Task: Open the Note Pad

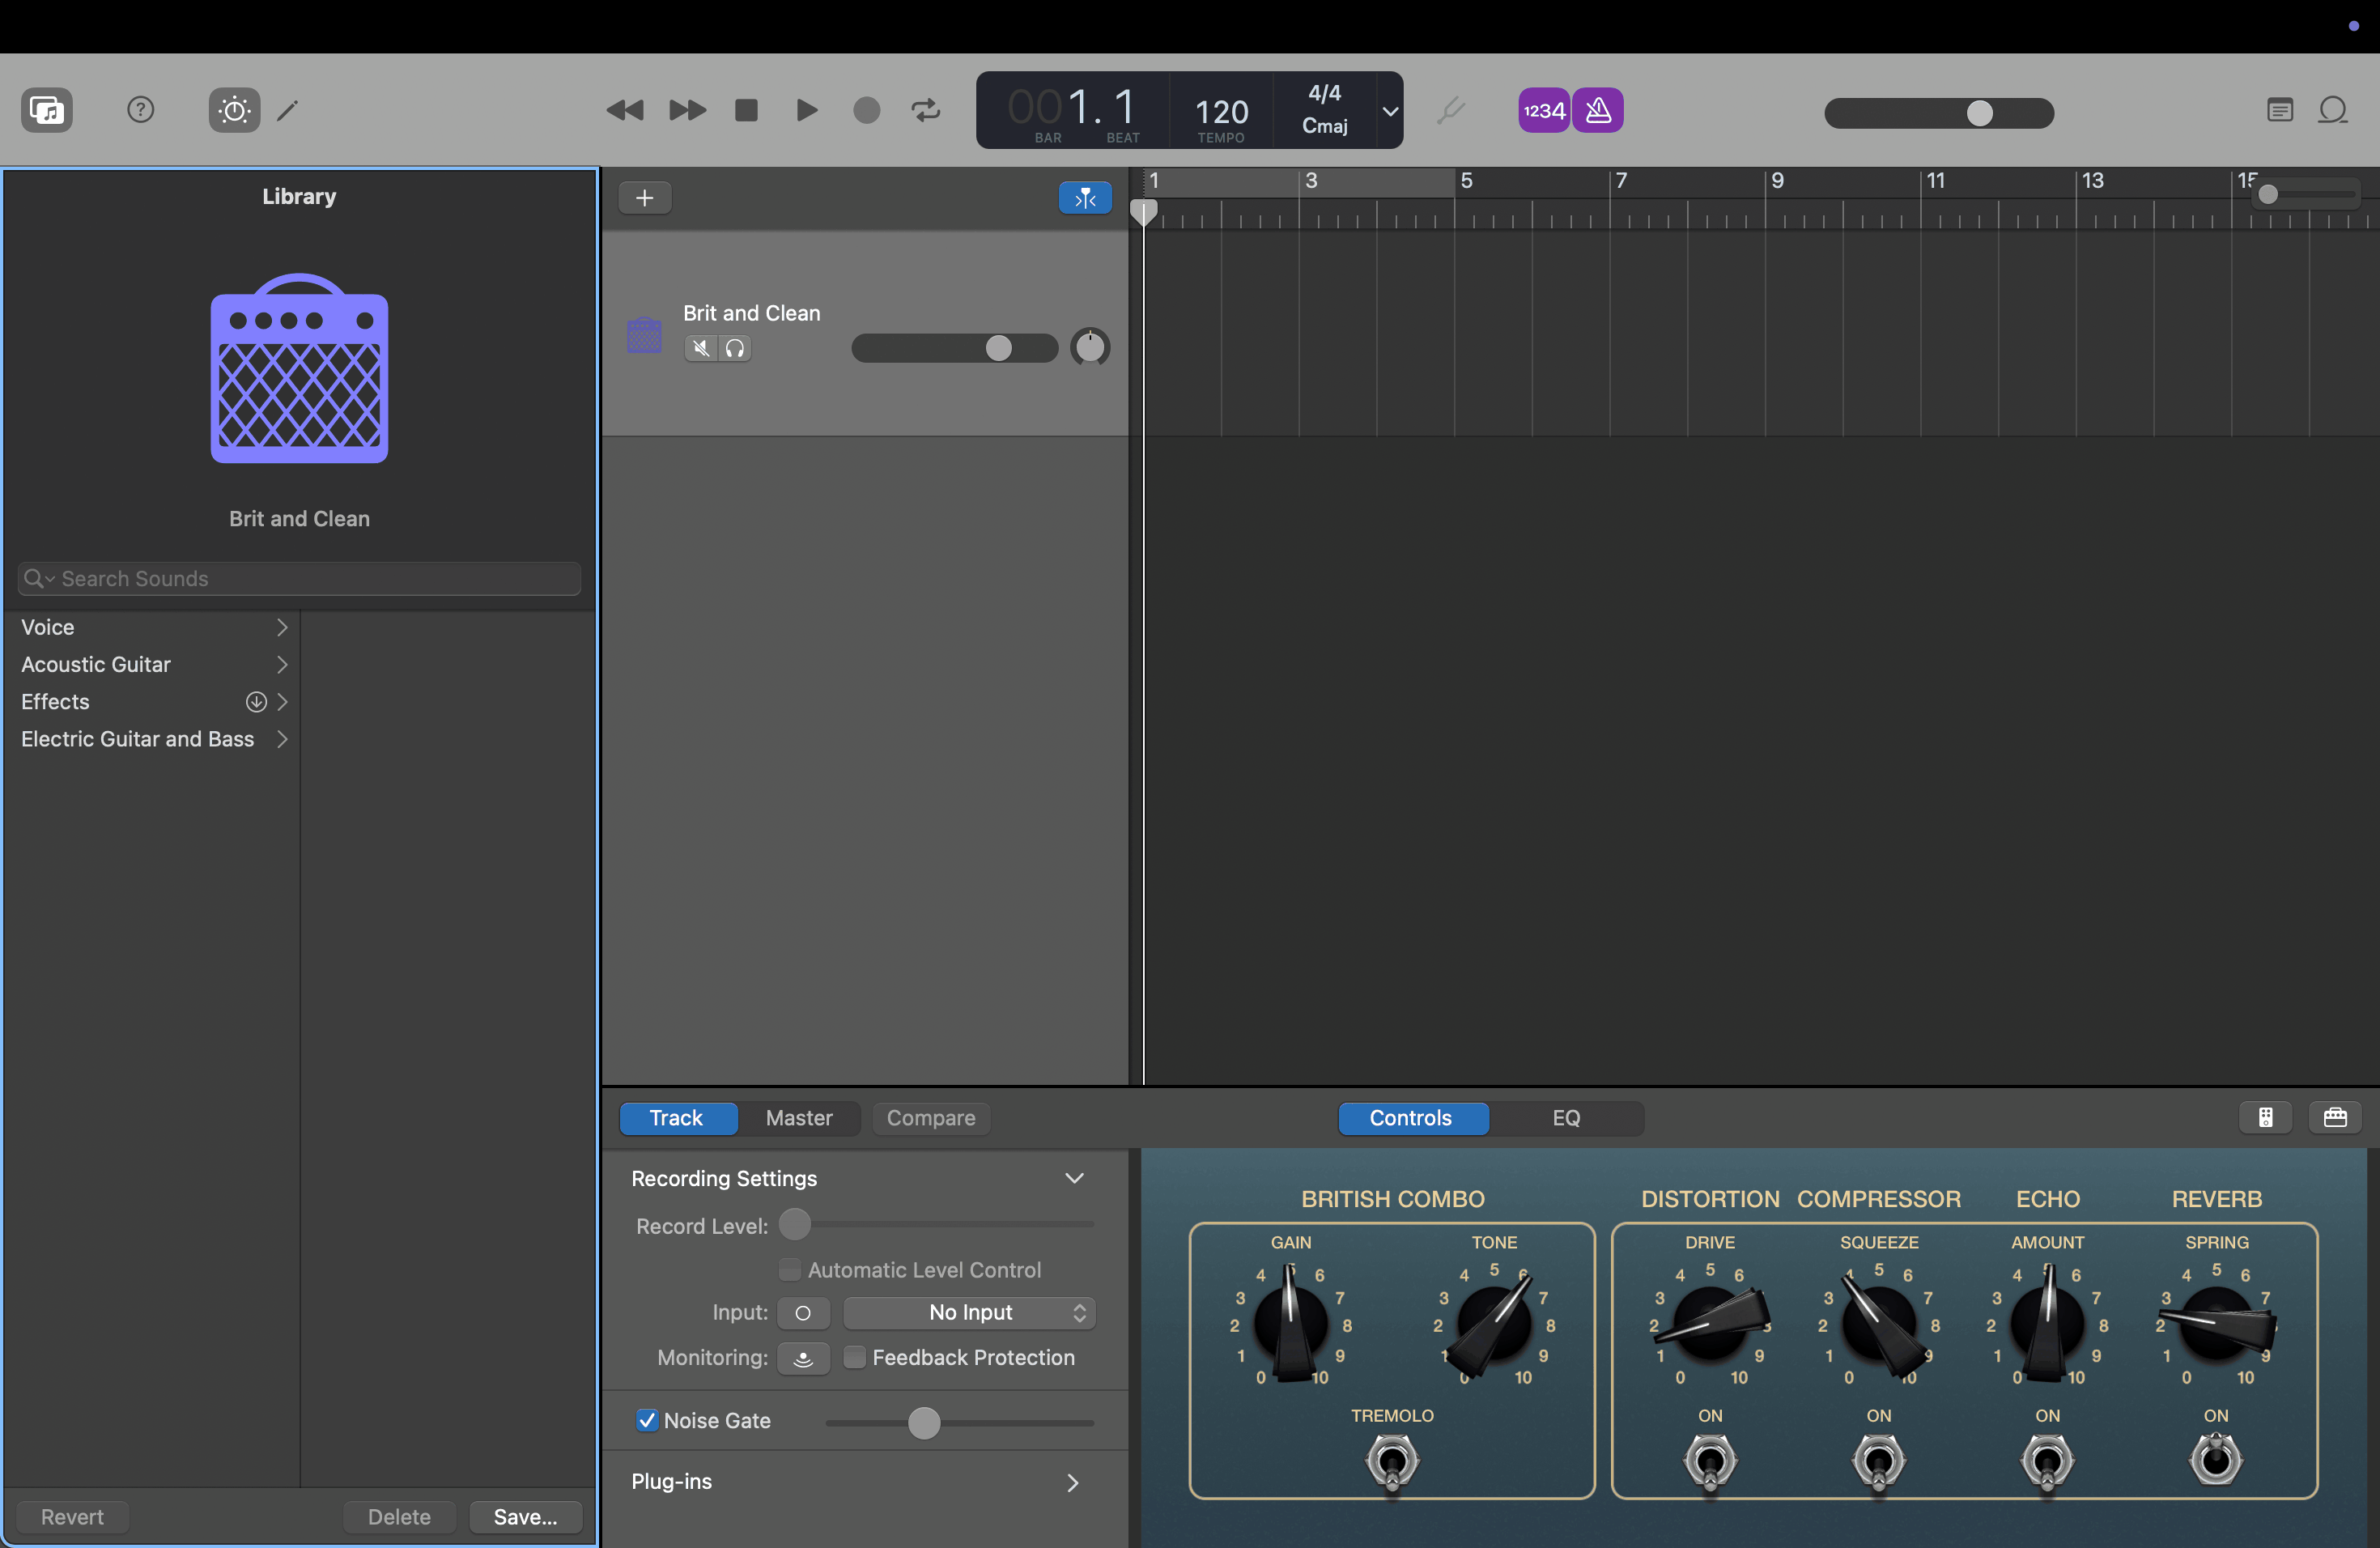Action: 2279,110
